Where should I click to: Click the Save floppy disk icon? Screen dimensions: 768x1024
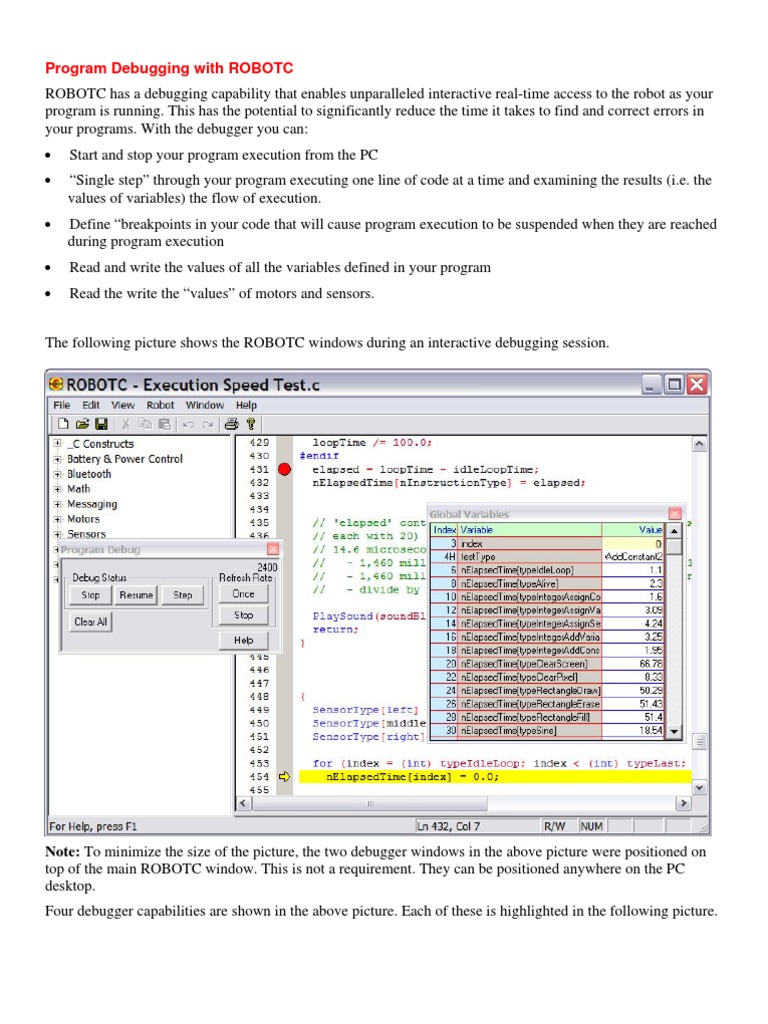pos(101,424)
